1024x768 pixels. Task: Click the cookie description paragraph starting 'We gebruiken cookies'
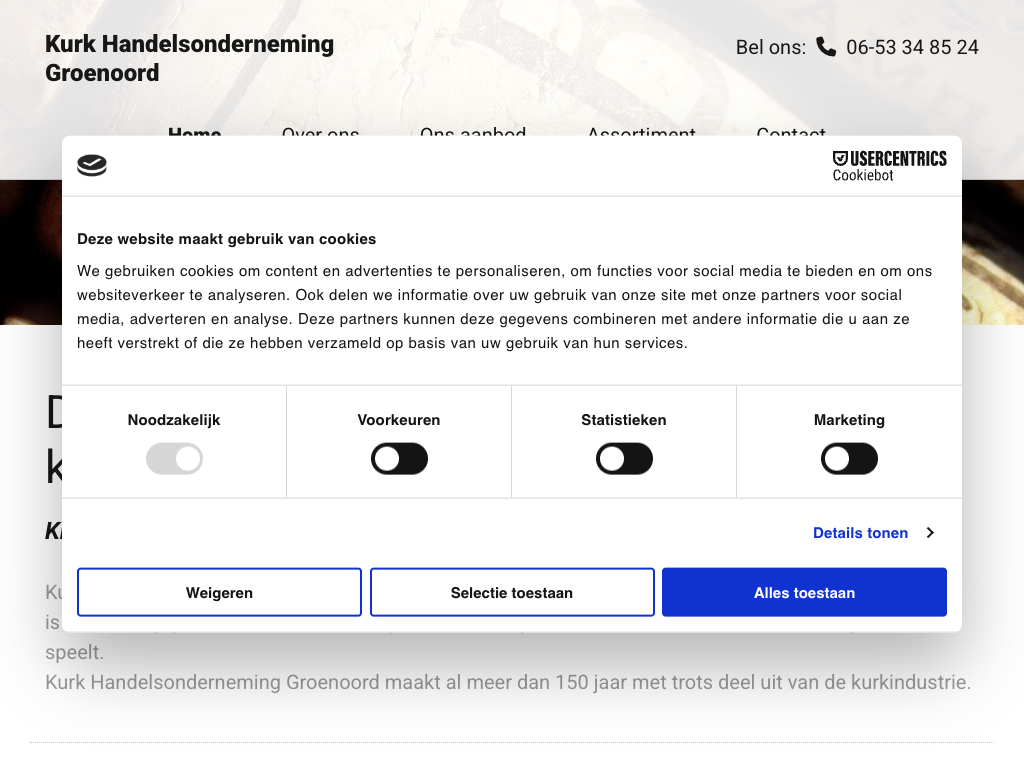coord(504,307)
